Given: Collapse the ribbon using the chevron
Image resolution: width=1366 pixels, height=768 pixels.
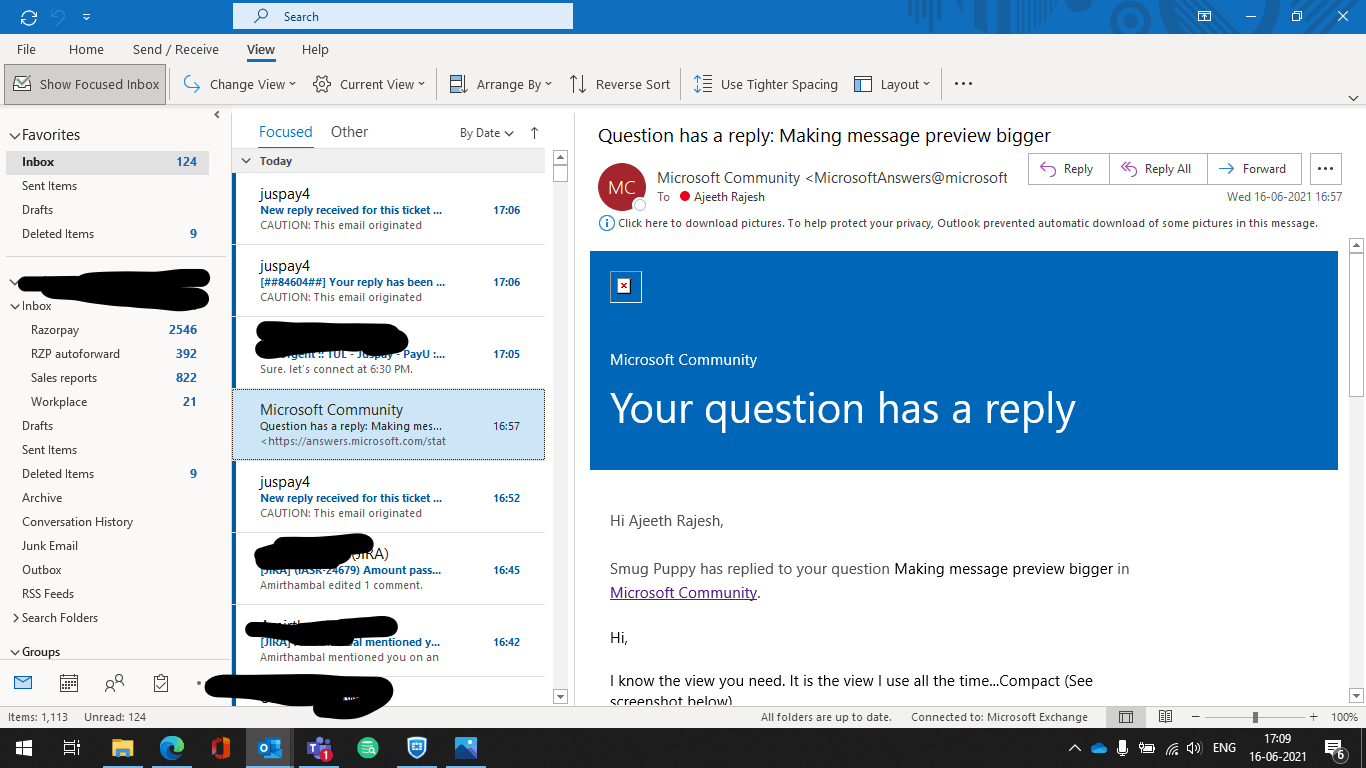Looking at the screenshot, I should pyautogui.click(x=1354, y=97).
